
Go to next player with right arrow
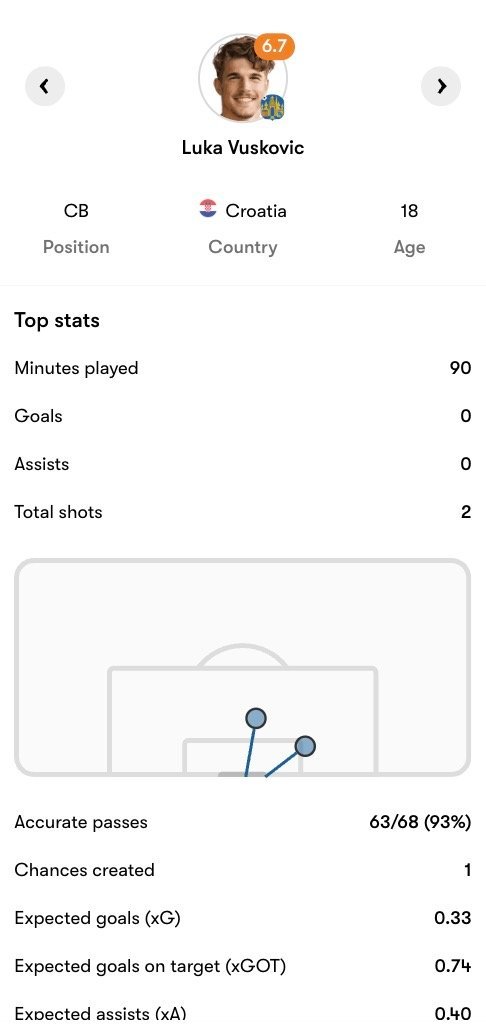click(x=441, y=86)
